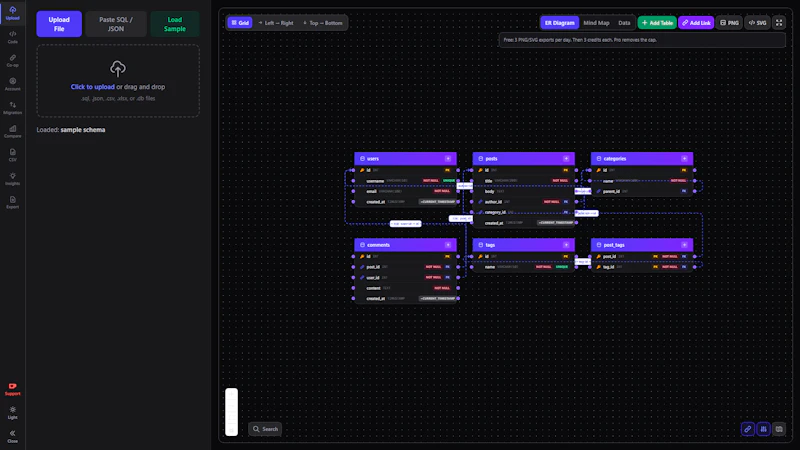Select the Top to Bottom layout option
Viewport: 800px width, 450px height.
point(322,22)
